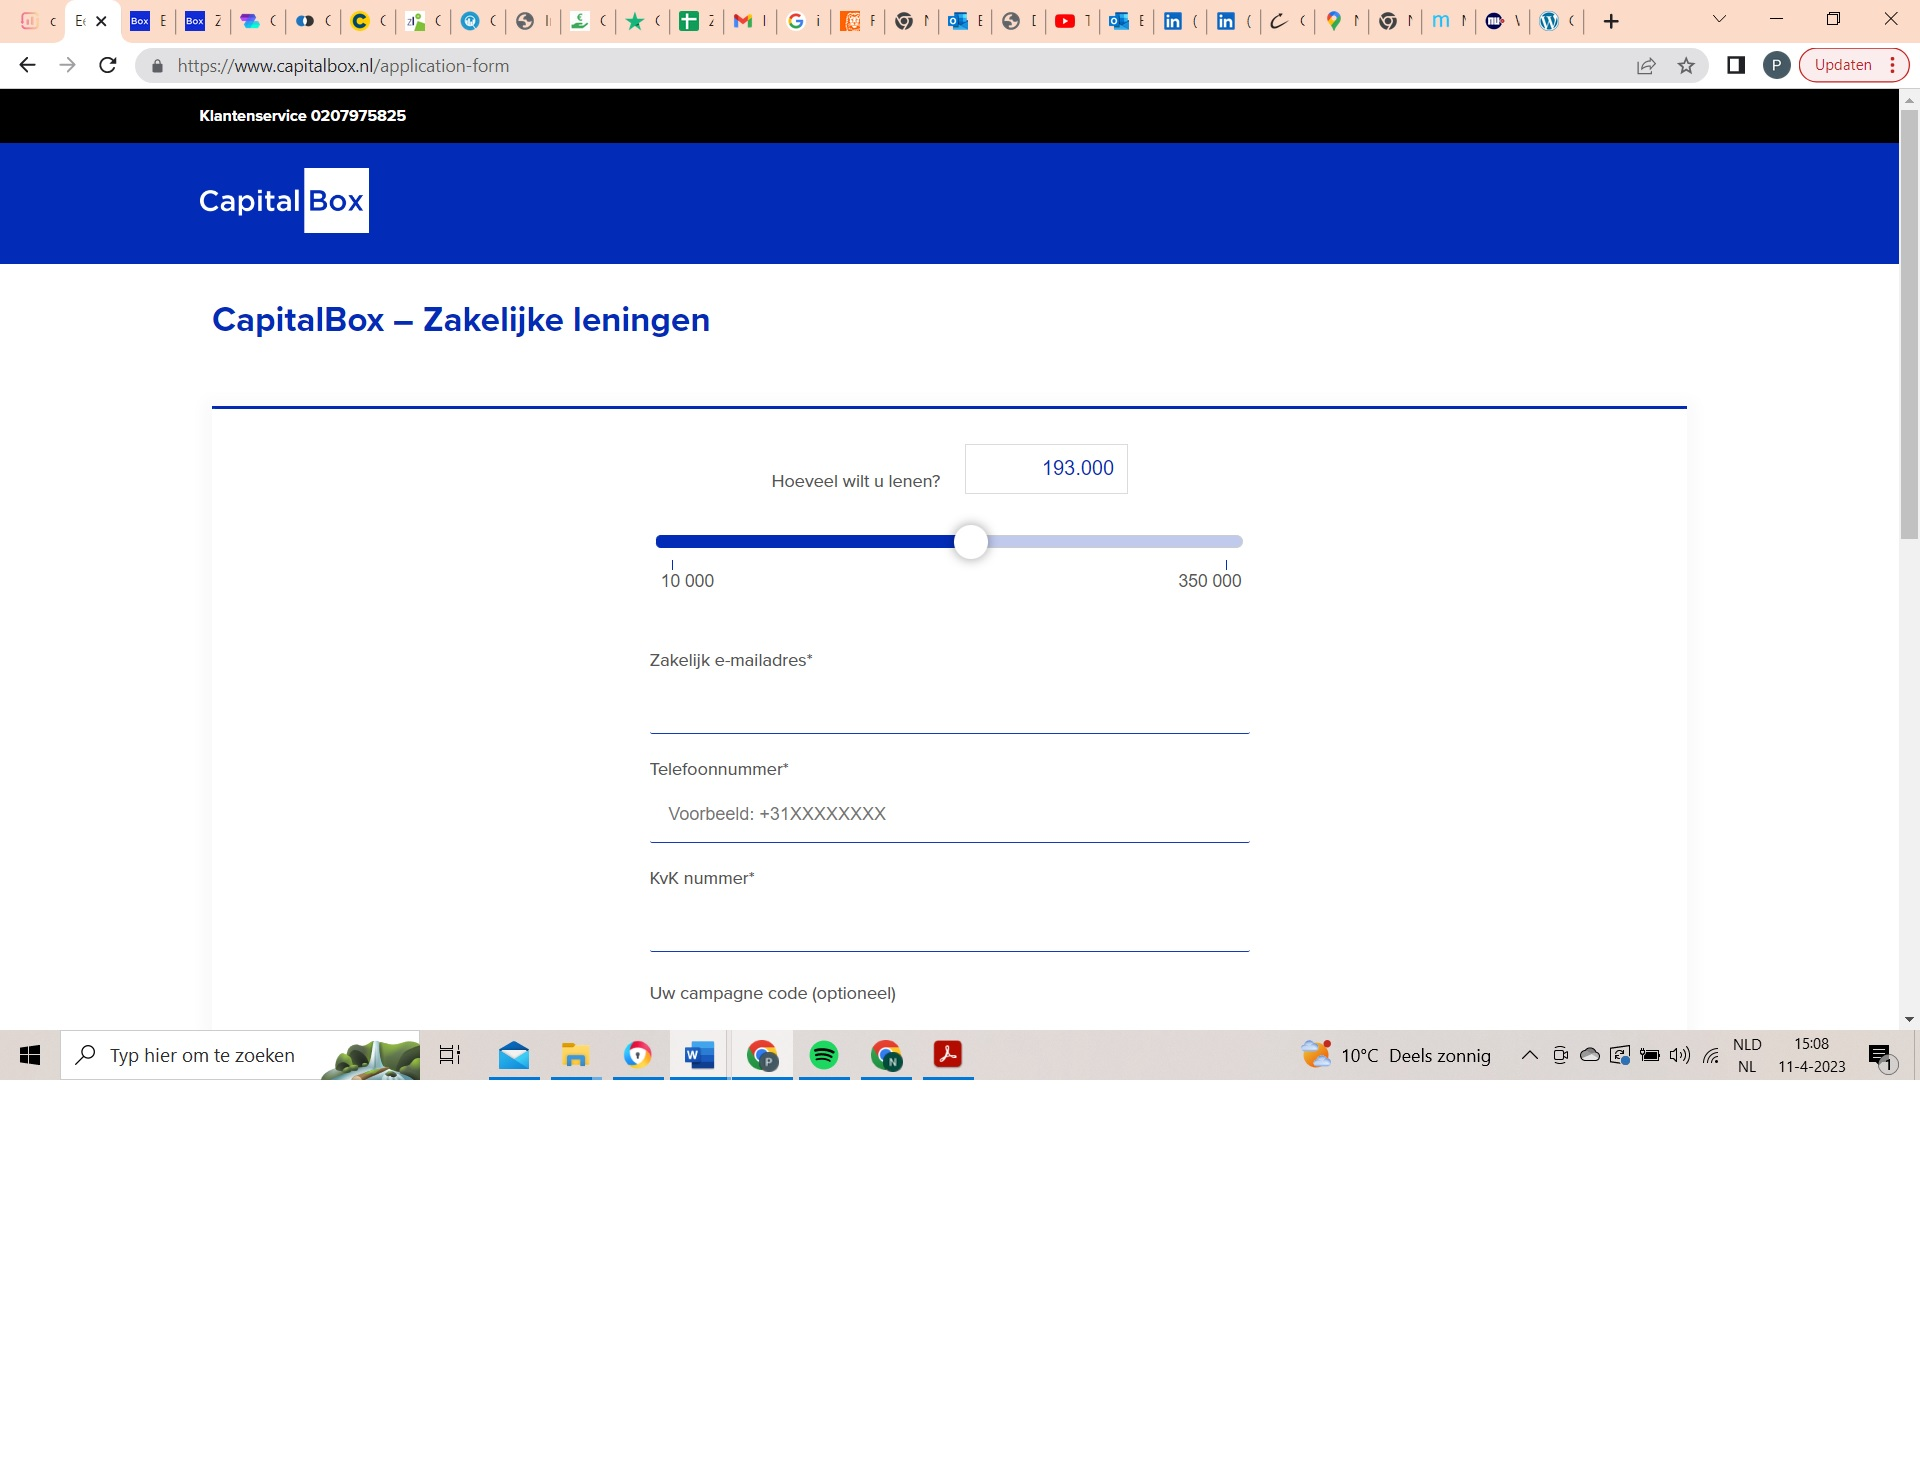Open Spotify from the taskbar
The width and height of the screenshot is (1920, 1468).
(x=824, y=1055)
